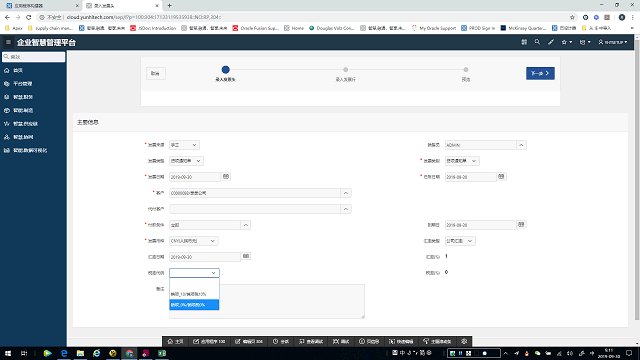Select third wizard step 完成
This screenshot has height=360, width=640.
click(466, 70)
